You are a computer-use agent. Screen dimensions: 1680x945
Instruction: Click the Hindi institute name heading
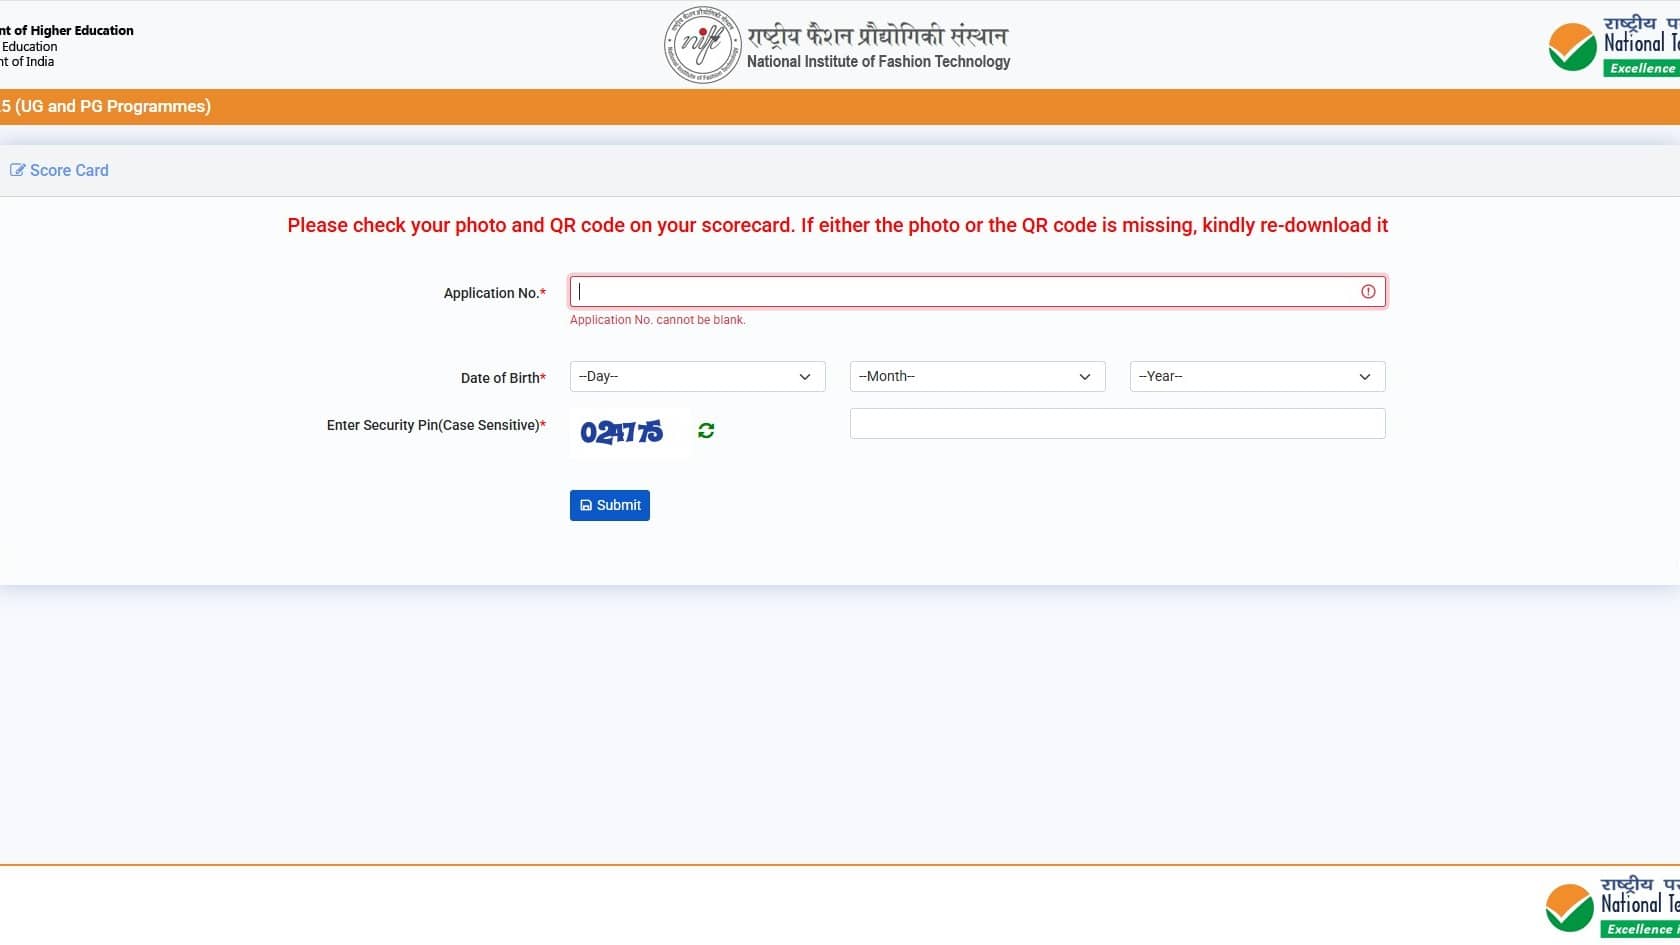(x=877, y=36)
